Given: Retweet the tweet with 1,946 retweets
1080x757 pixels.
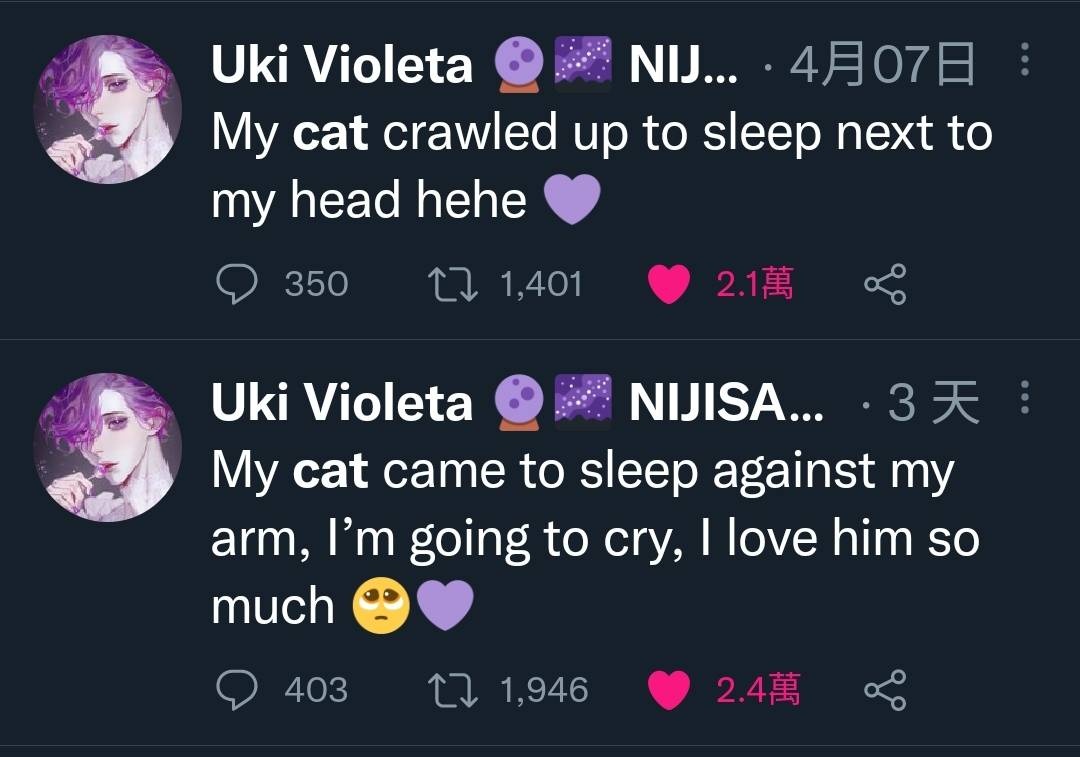Looking at the screenshot, I should [x=453, y=690].
